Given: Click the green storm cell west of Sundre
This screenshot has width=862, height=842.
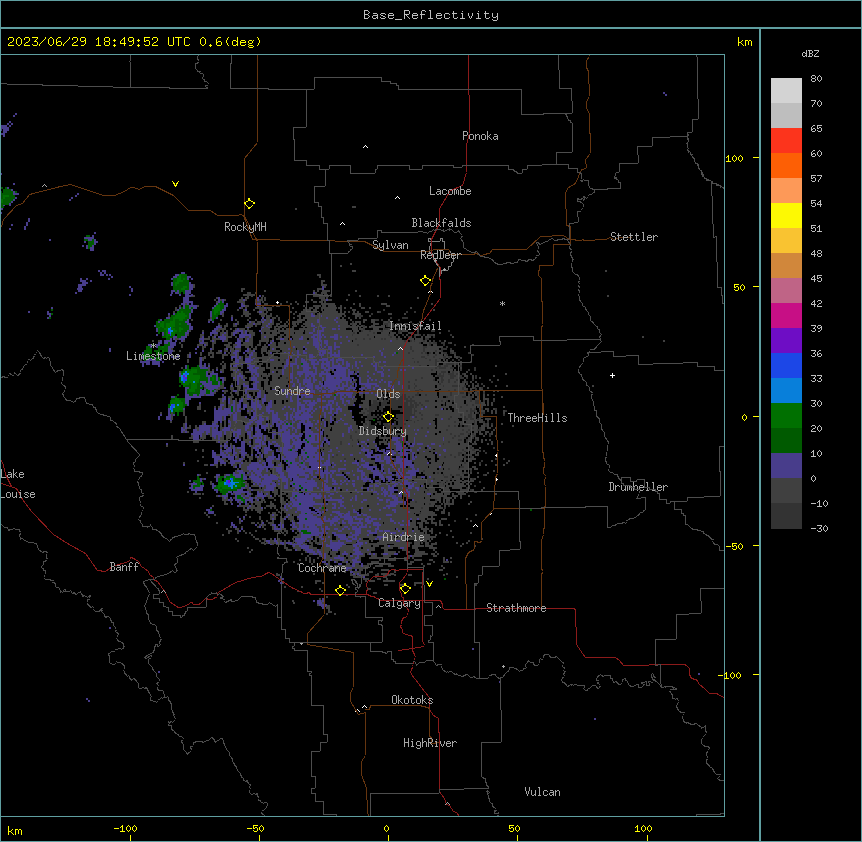Looking at the screenshot, I should tap(198, 379).
